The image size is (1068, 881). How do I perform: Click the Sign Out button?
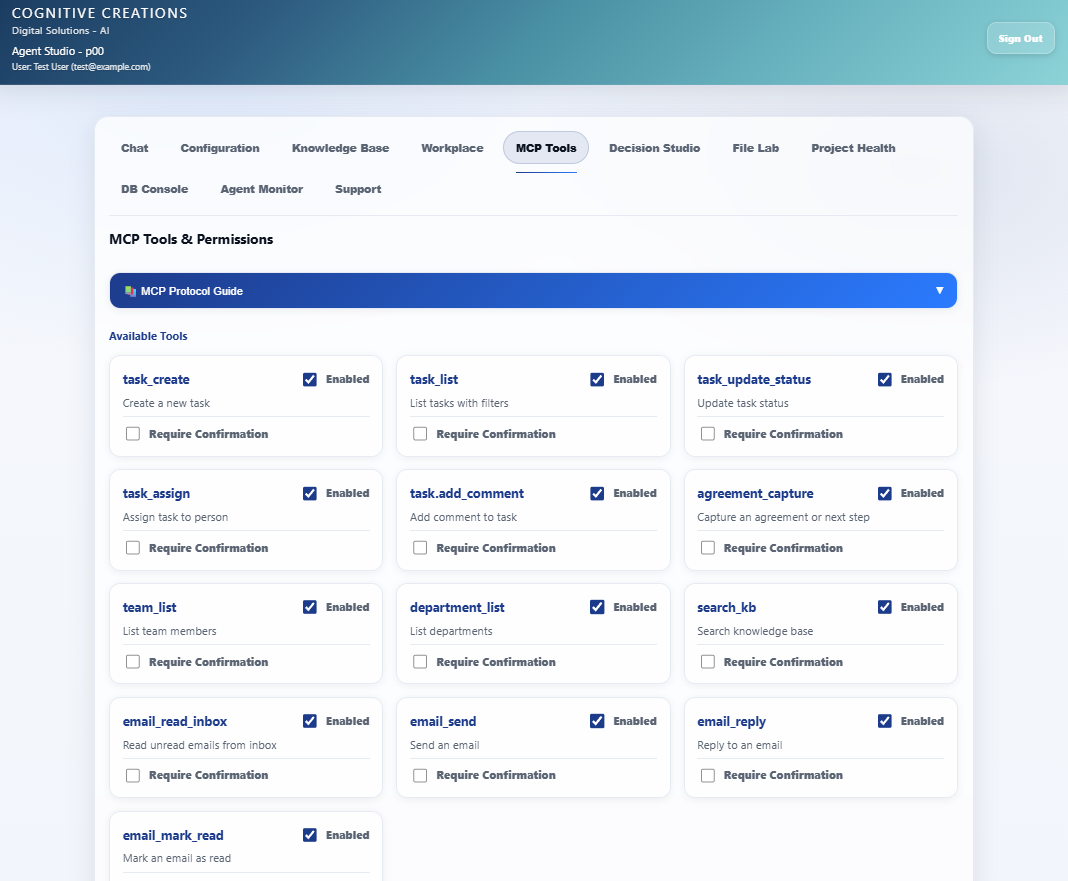click(1020, 38)
